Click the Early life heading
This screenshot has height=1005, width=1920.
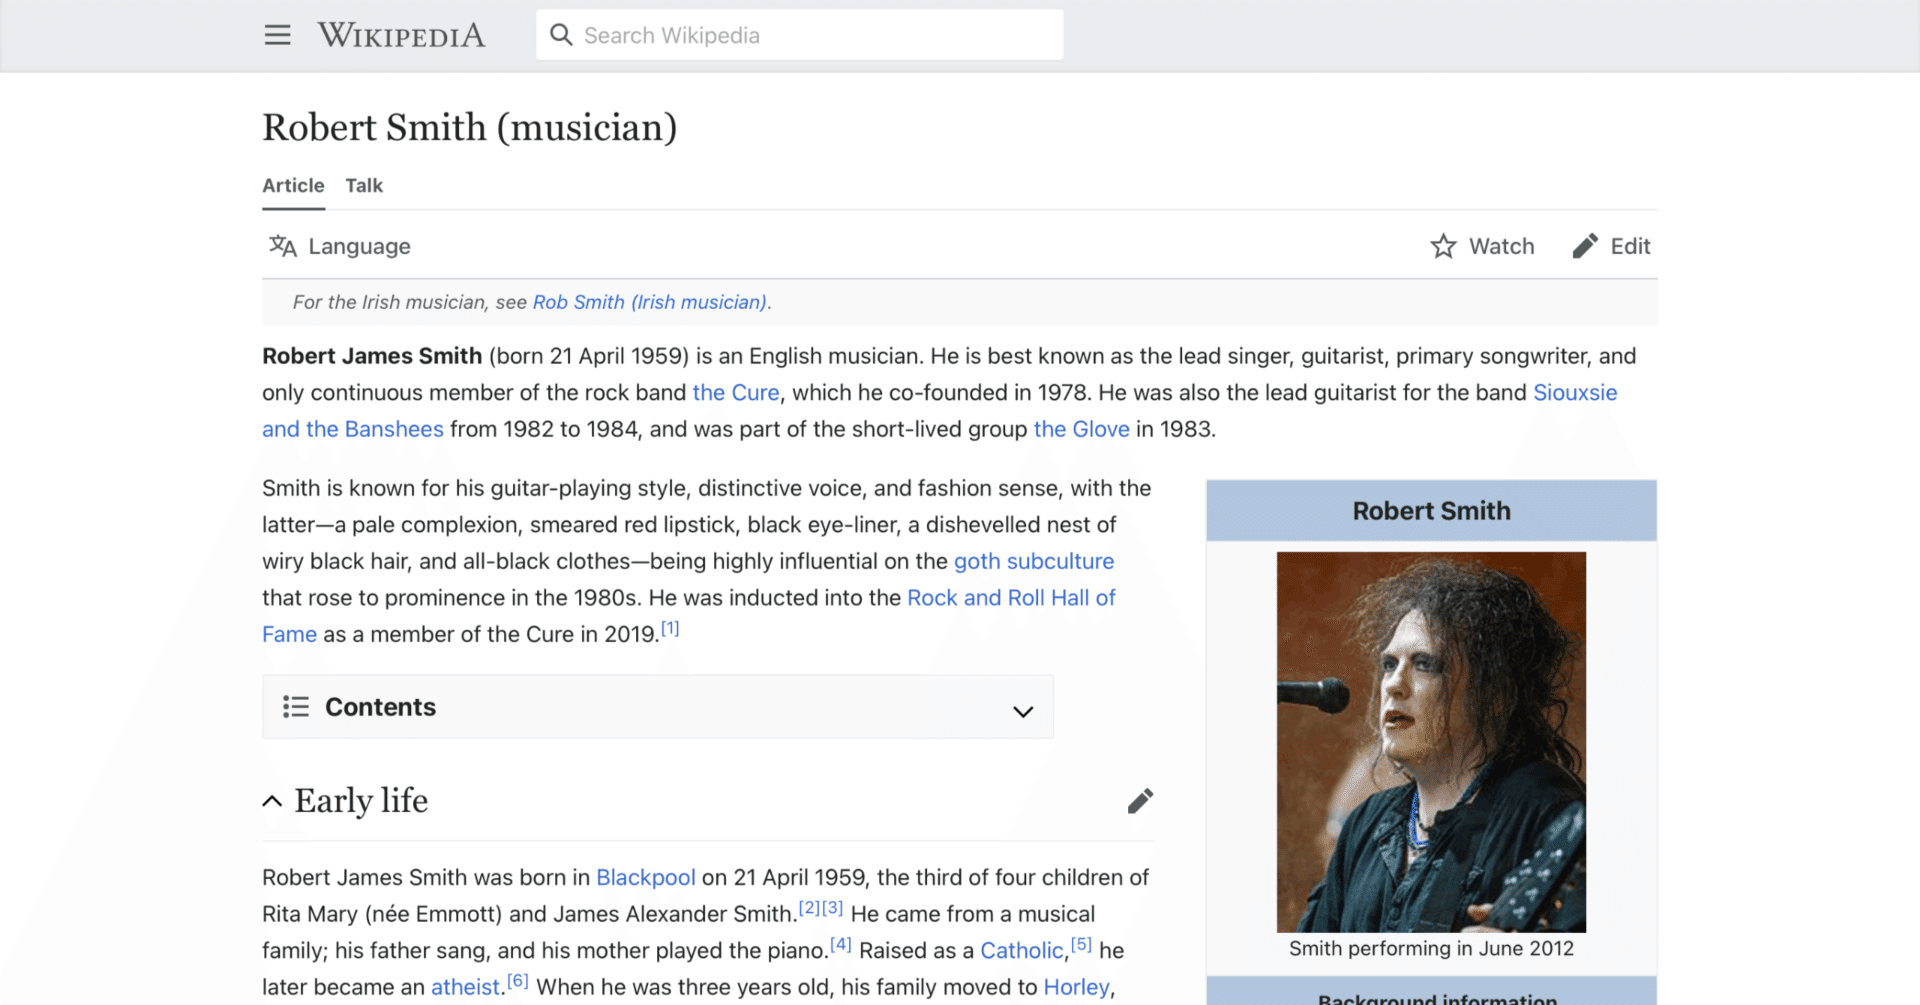(x=361, y=801)
